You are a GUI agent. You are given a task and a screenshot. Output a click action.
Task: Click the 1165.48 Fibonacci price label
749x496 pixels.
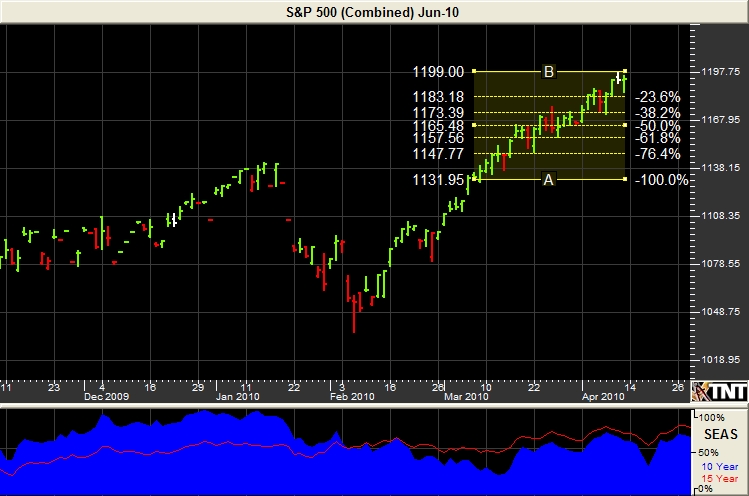pyautogui.click(x=438, y=125)
